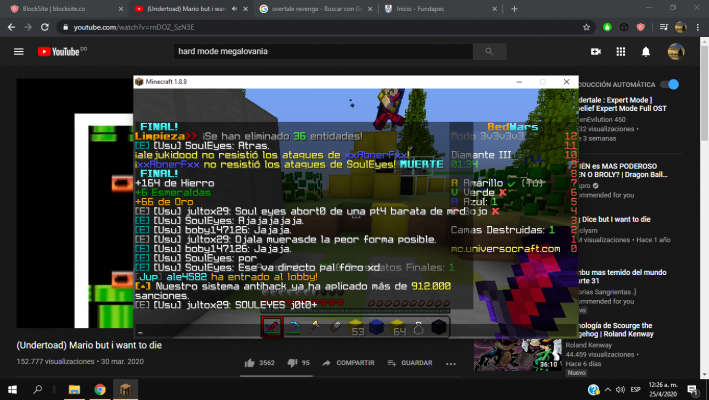Viewport: 709px width, 400px height.
Task: Open the Windows Start menu
Action: point(12,389)
